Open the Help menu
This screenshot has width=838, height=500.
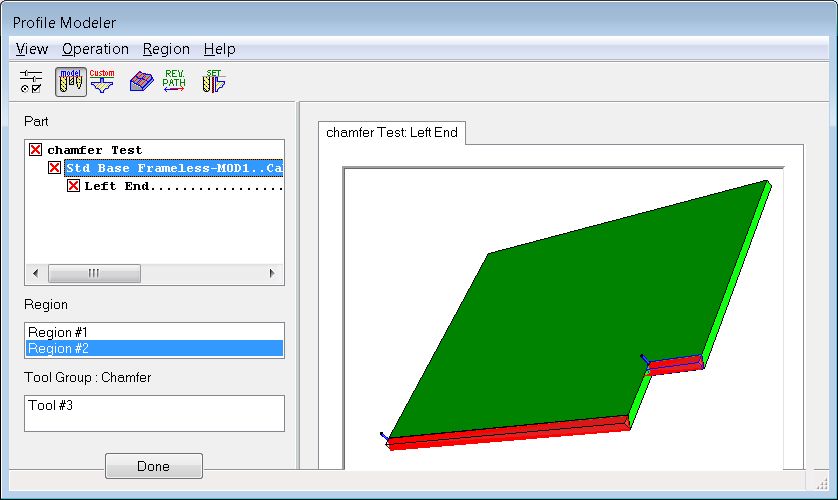click(219, 49)
